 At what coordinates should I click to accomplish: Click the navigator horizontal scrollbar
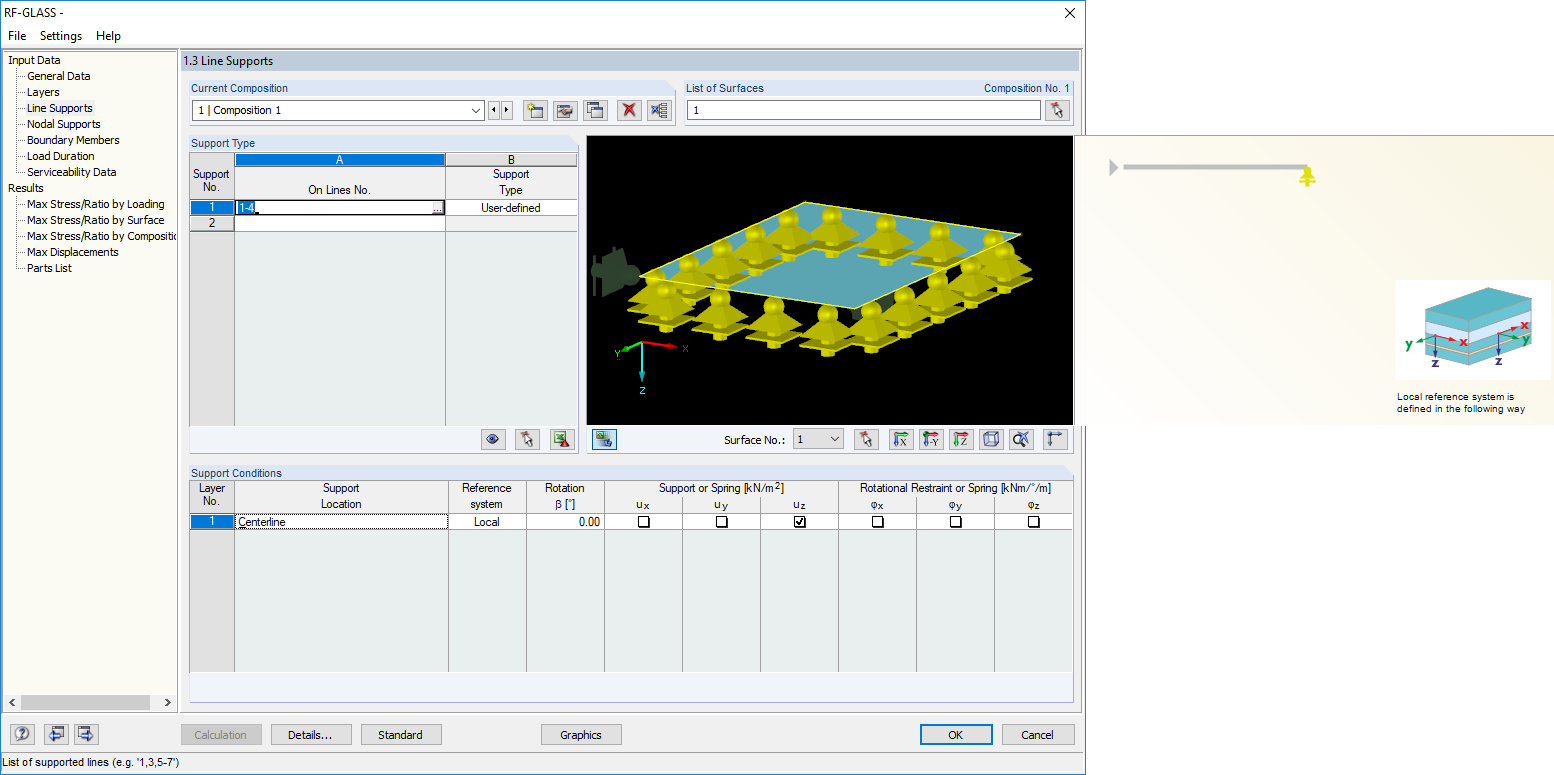tap(85, 703)
